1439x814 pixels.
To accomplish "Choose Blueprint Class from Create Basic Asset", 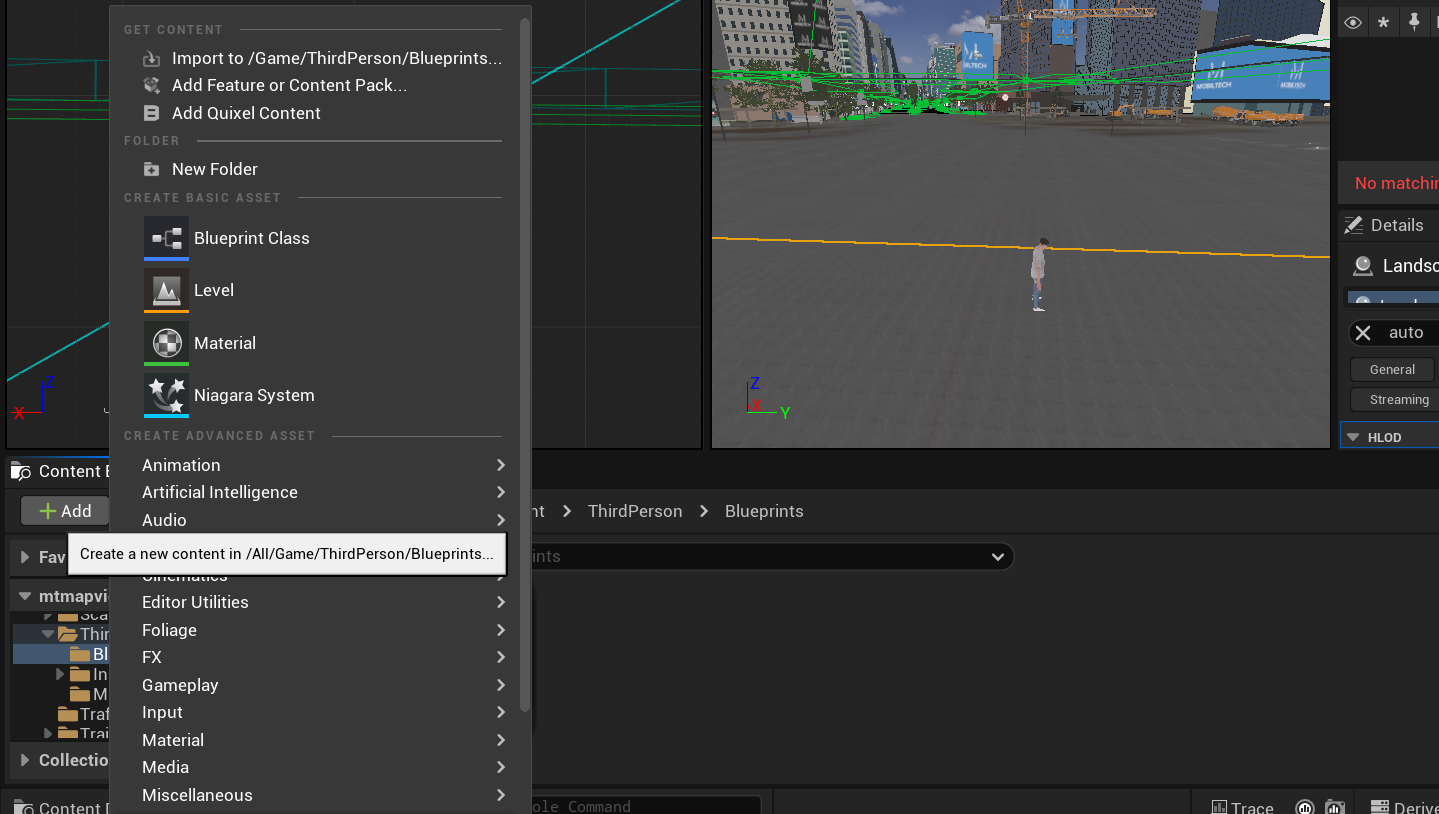I will [322, 238].
